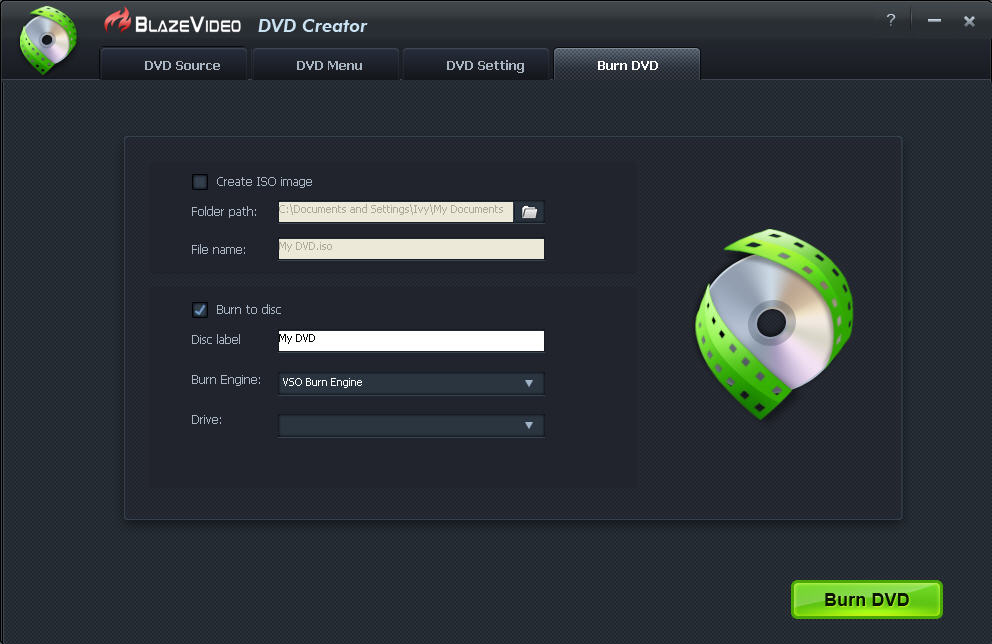Click the green Burn DVD button

tap(867, 599)
